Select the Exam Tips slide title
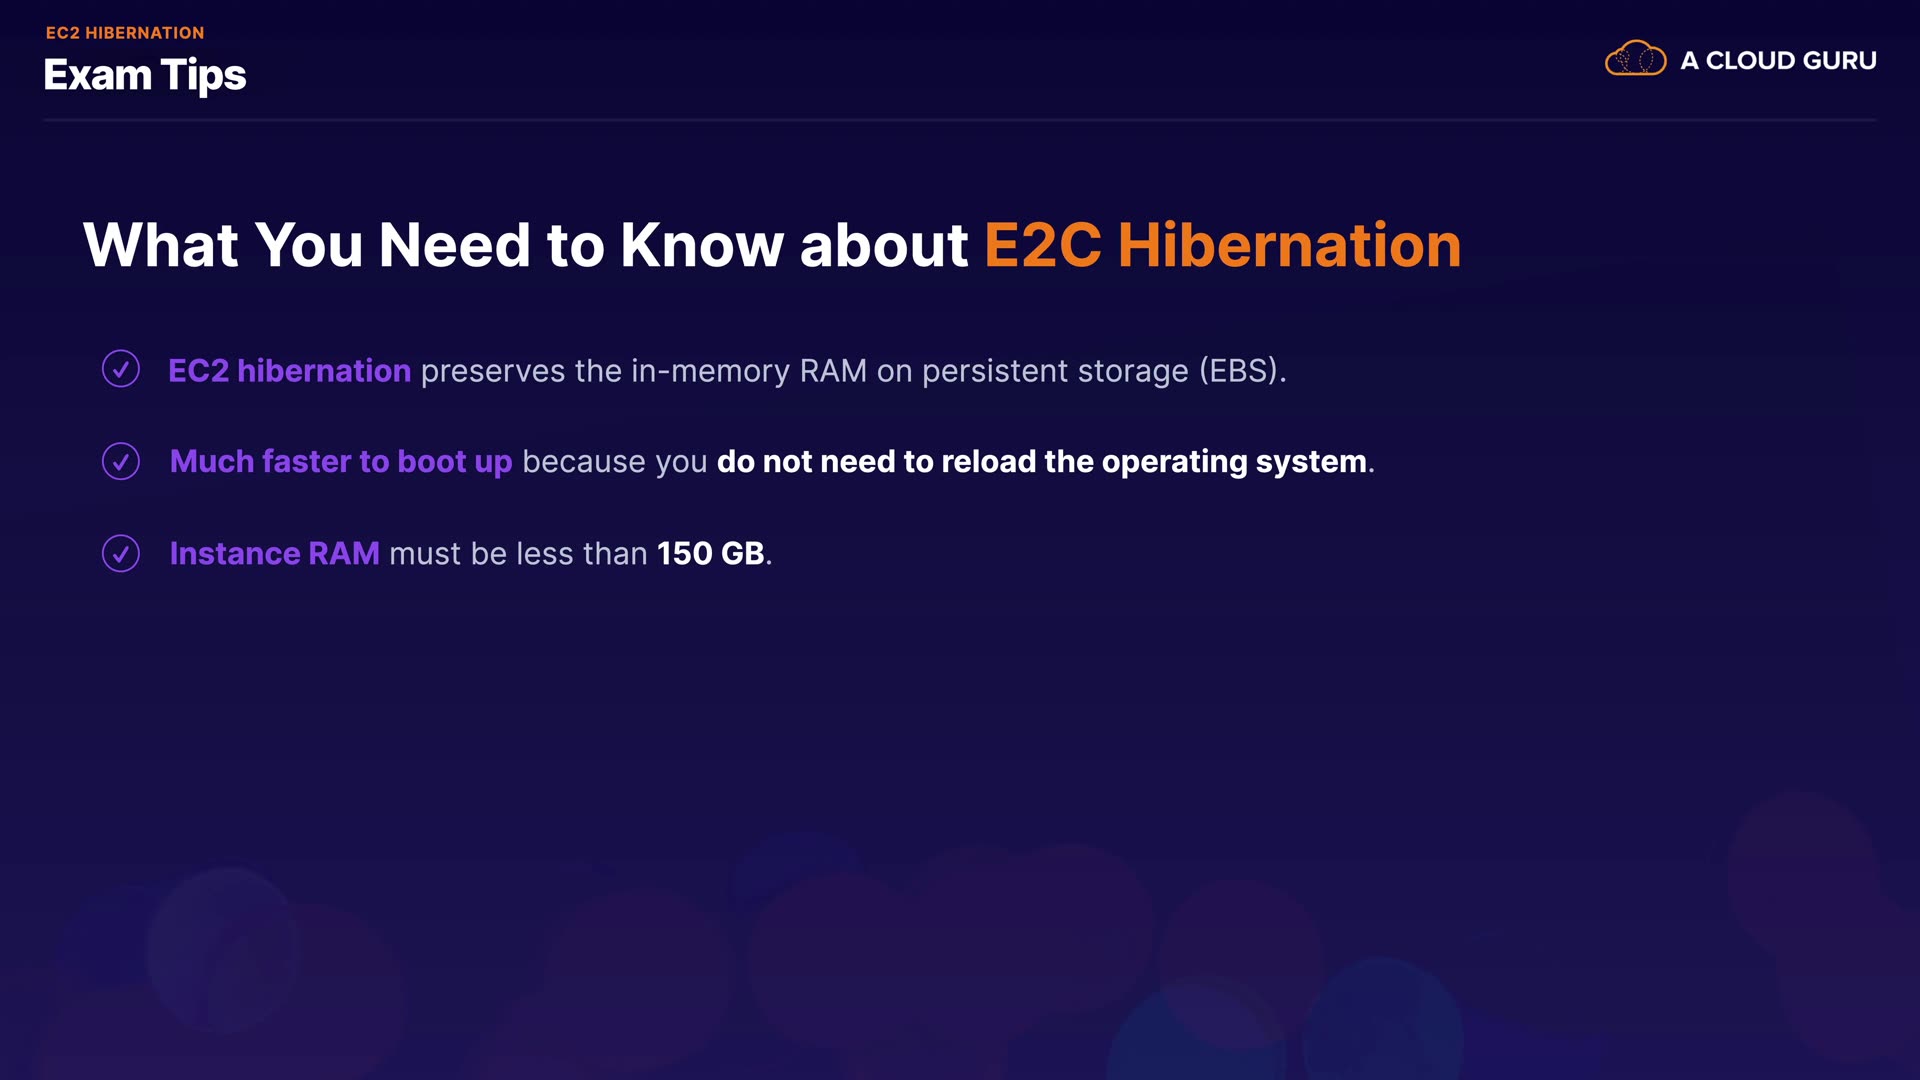The width and height of the screenshot is (1920, 1080). [x=145, y=76]
